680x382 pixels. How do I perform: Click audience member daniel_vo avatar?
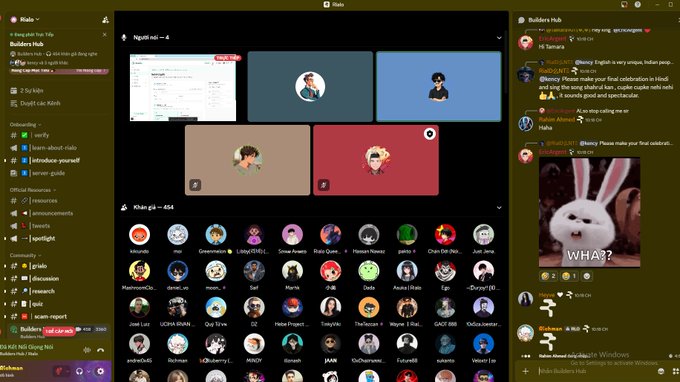coord(178,271)
